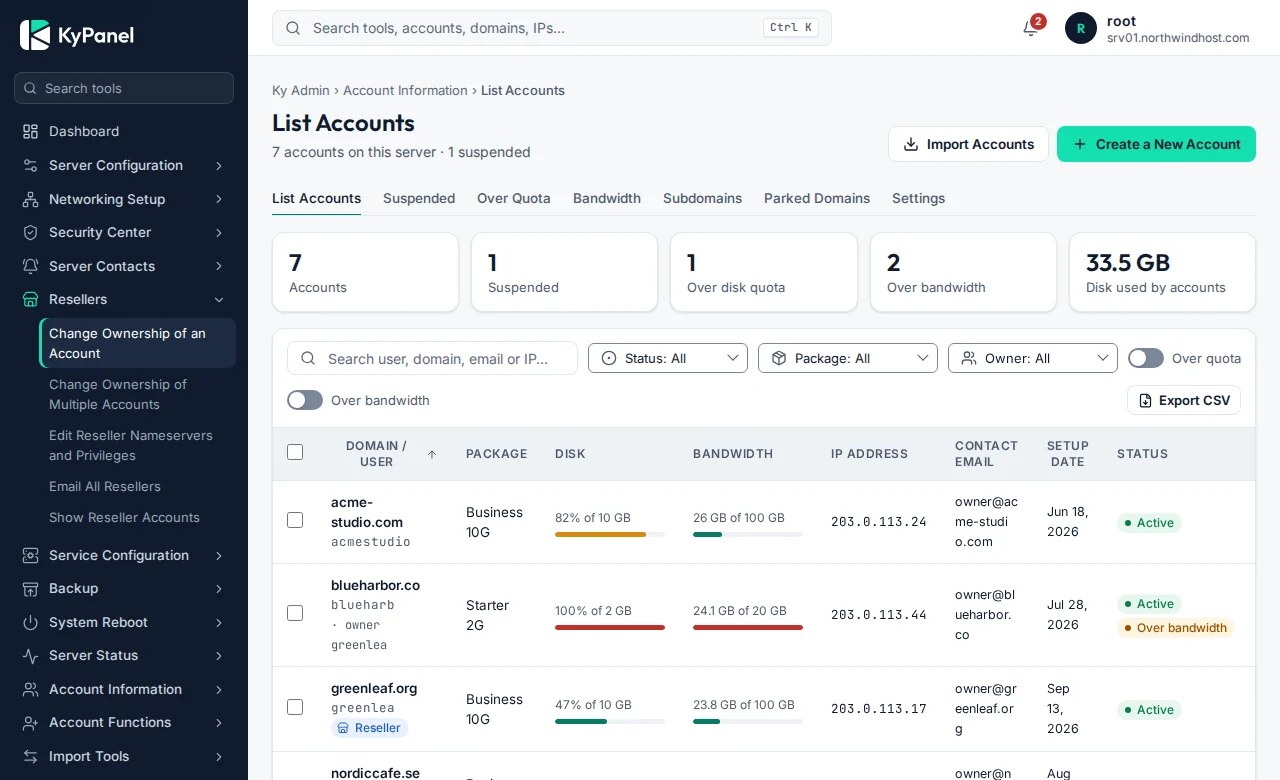Click the Dashboard grid icon
The width and height of the screenshot is (1280, 780).
tap(31, 131)
